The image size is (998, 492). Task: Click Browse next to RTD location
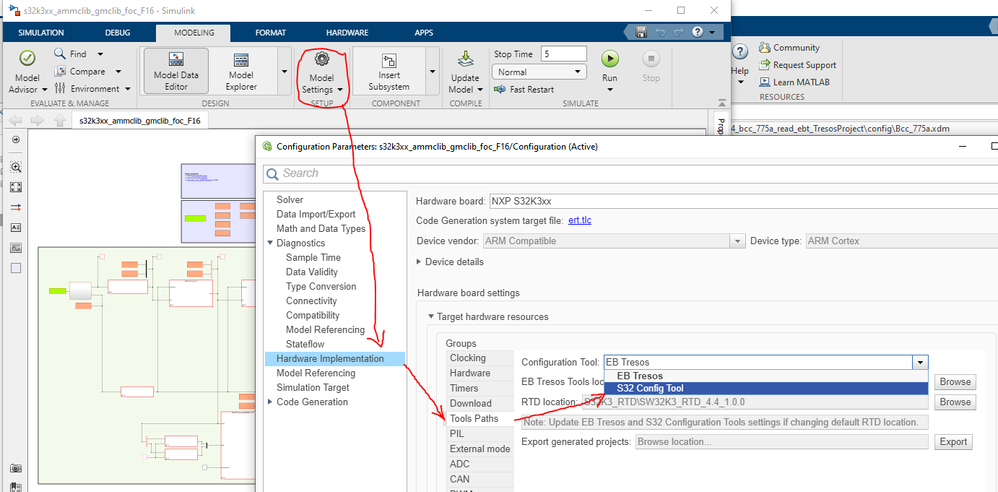click(x=955, y=402)
